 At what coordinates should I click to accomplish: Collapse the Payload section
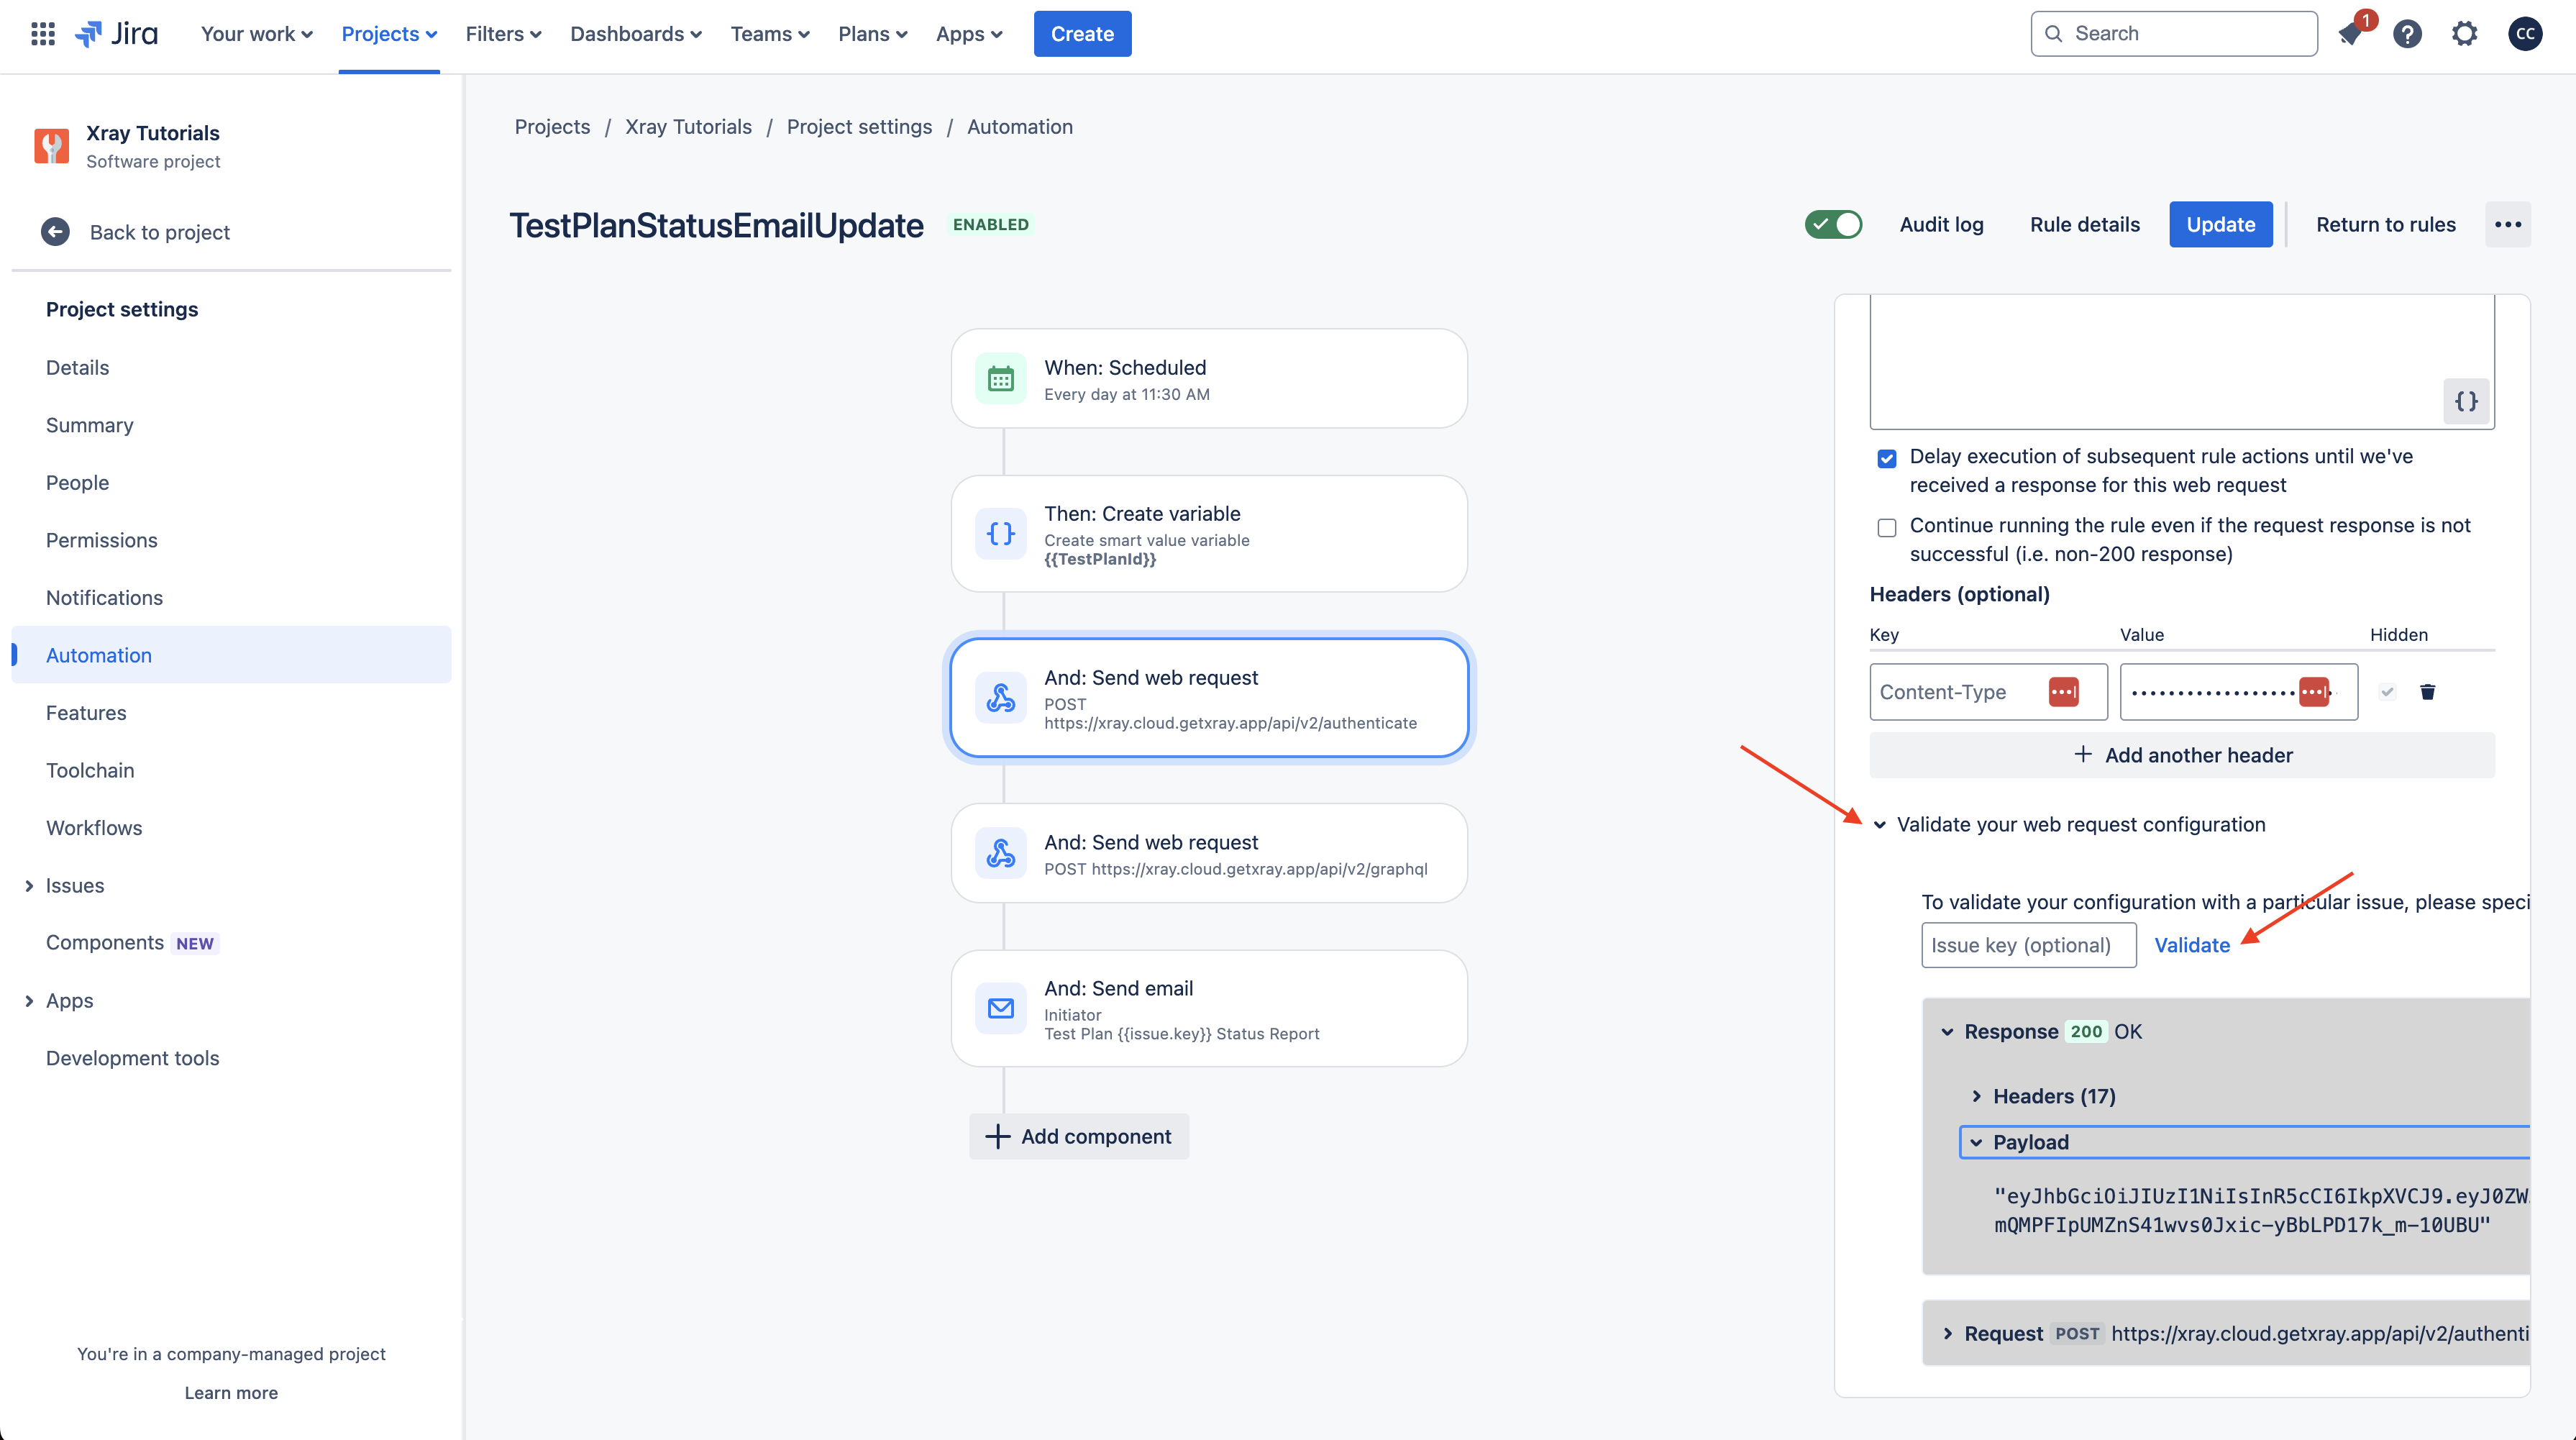(x=1976, y=1143)
